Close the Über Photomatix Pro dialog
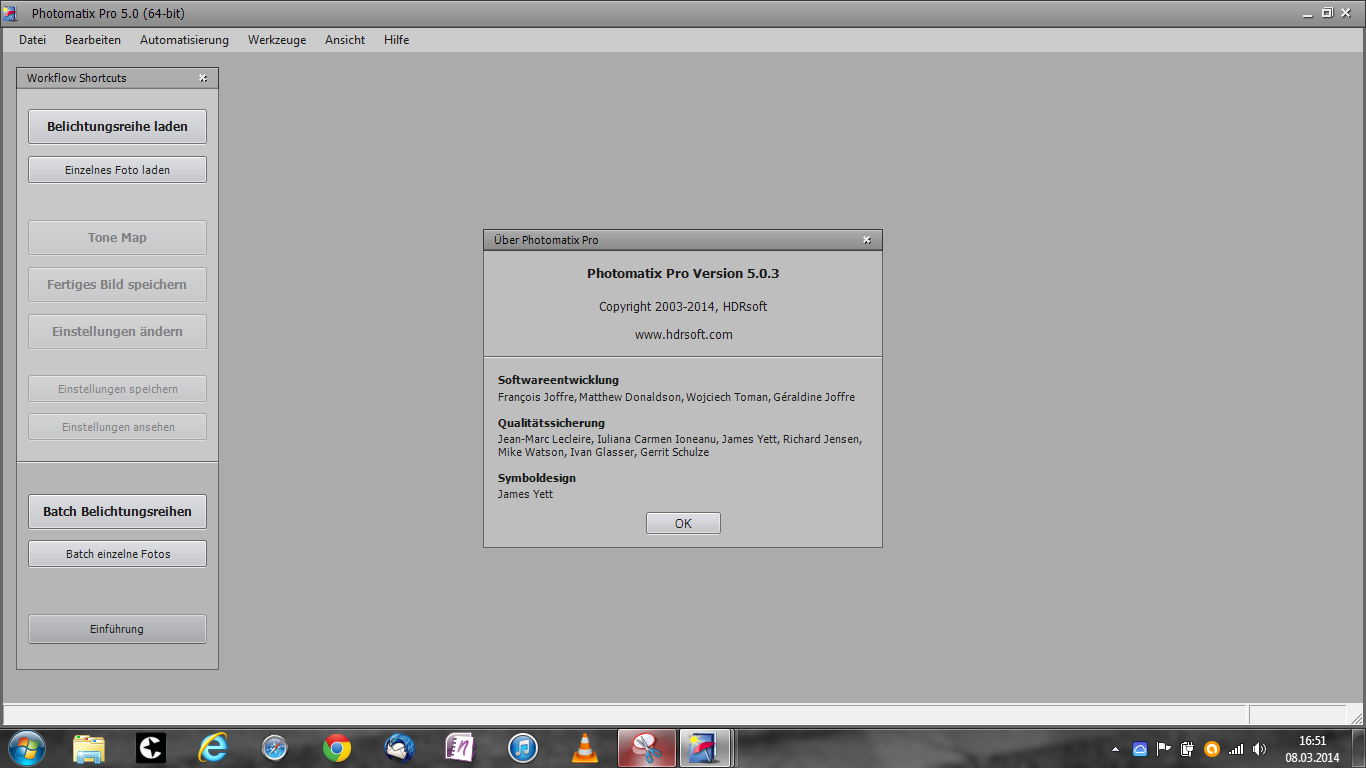 pyautogui.click(x=867, y=240)
